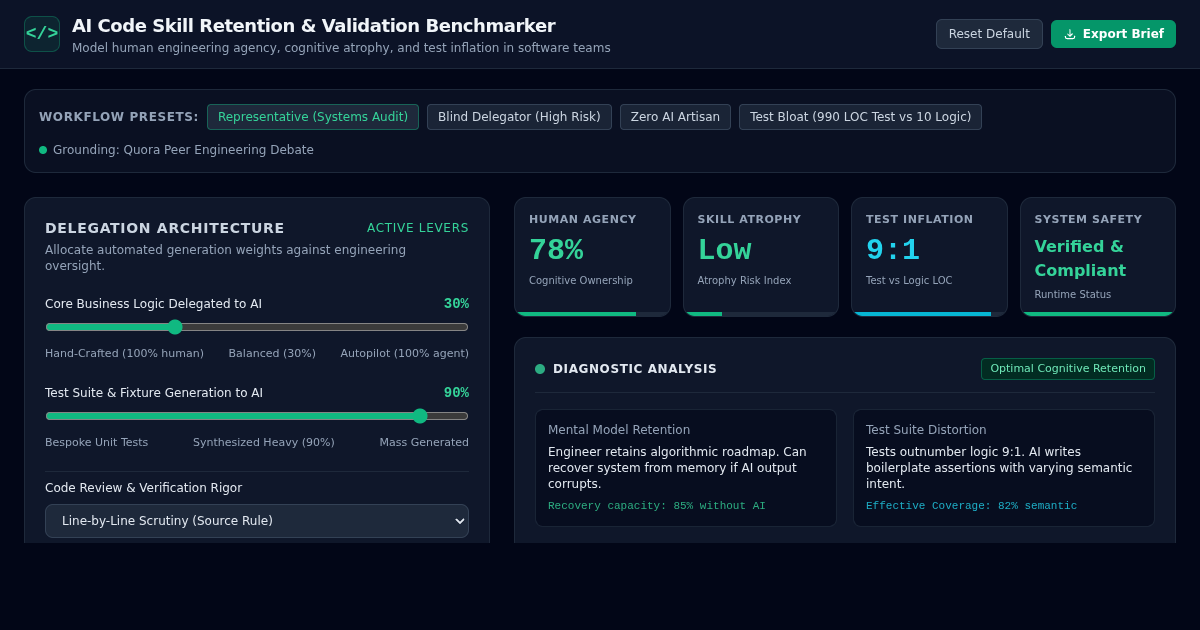Click the Reset Default button

(x=989, y=34)
